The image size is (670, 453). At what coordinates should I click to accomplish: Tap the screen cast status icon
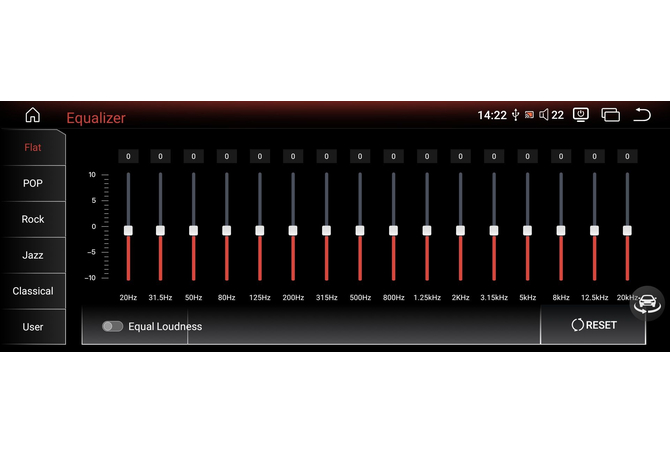[529, 115]
